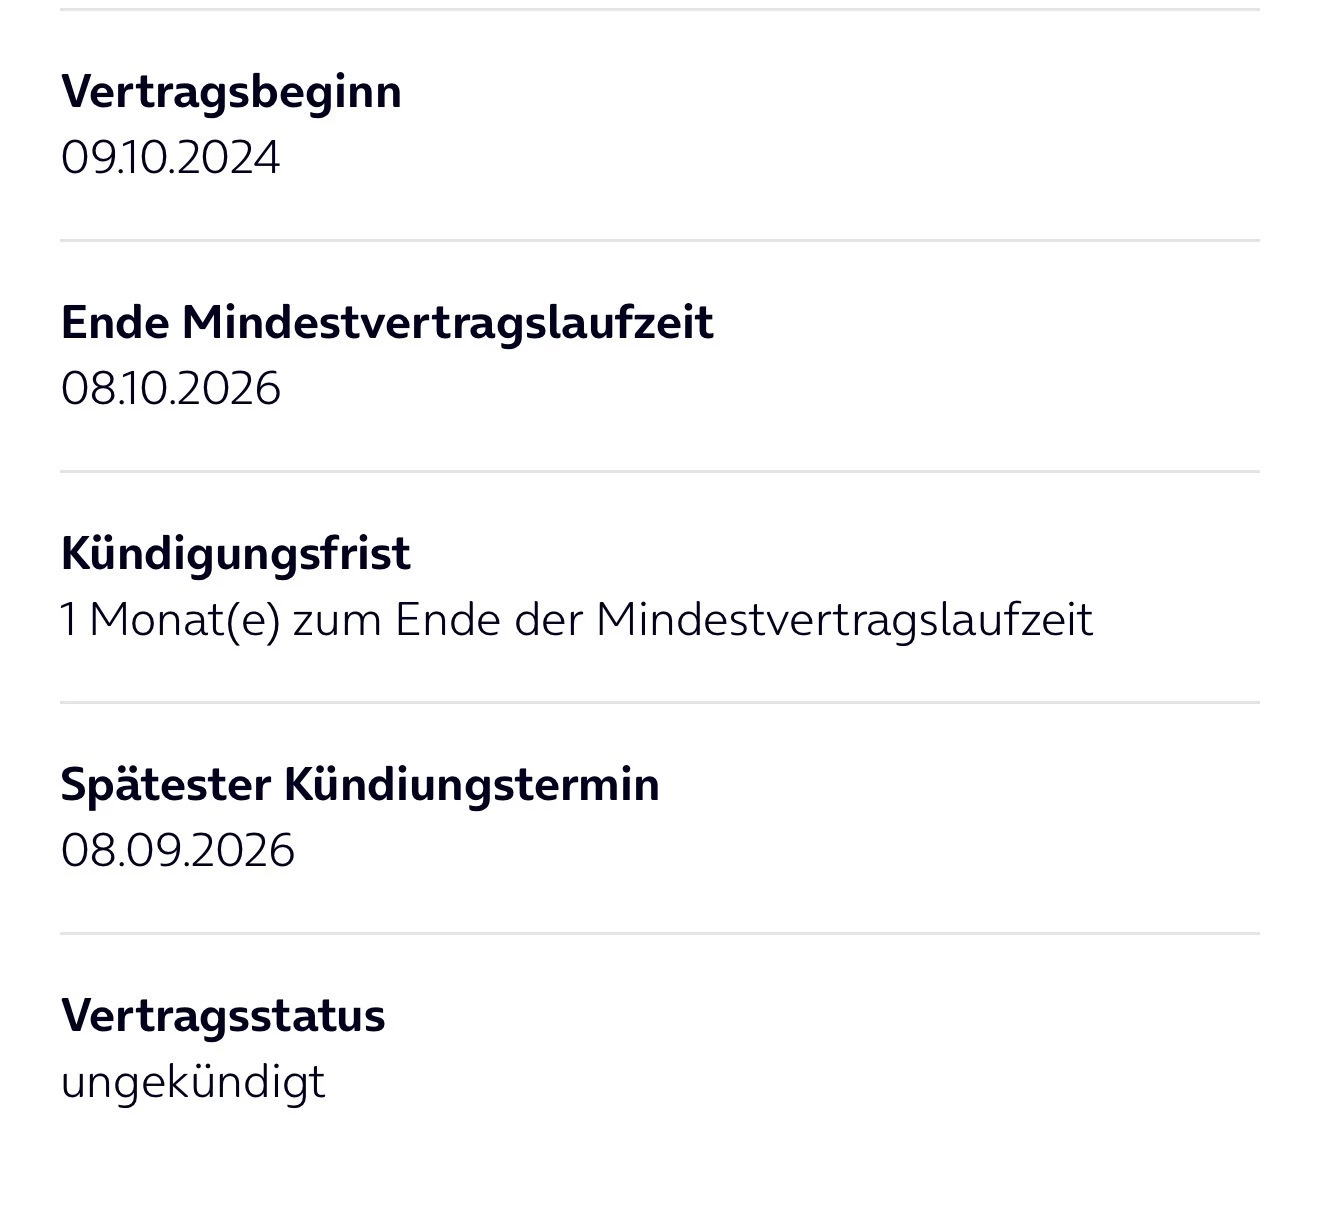Click the Ende Mindestvertragslaufzeit label
The height and width of the screenshot is (1205, 1320).
(x=387, y=323)
